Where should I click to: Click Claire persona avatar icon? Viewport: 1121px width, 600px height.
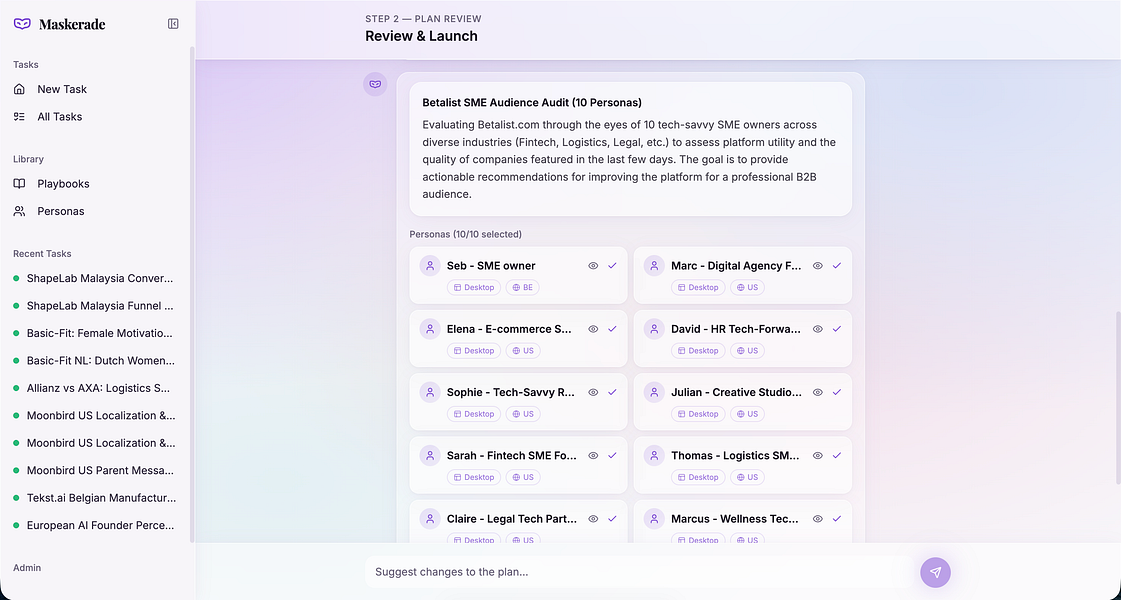tap(430, 518)
